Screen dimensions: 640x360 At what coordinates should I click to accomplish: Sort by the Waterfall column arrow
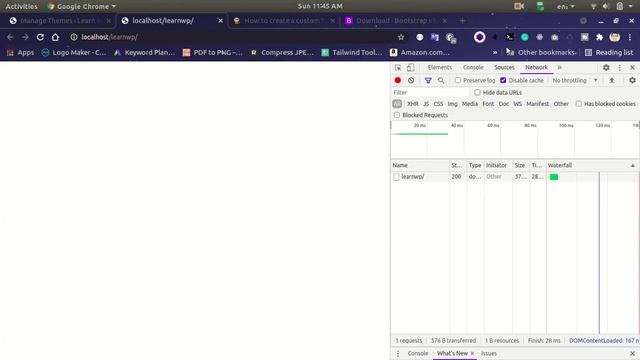coord(633,165)
